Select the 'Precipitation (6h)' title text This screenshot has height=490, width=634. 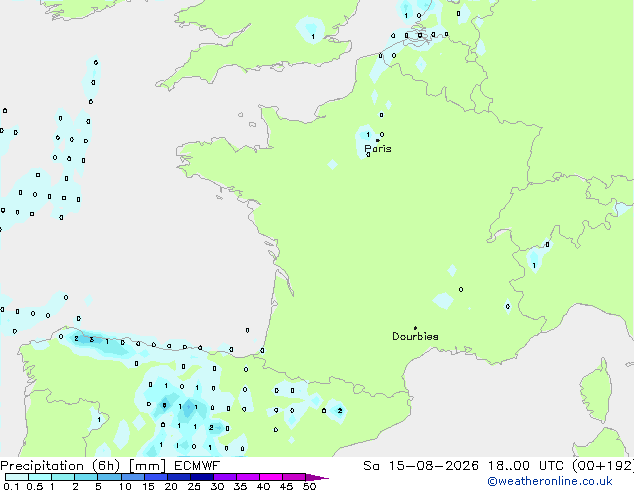click(x=60, y=466)
